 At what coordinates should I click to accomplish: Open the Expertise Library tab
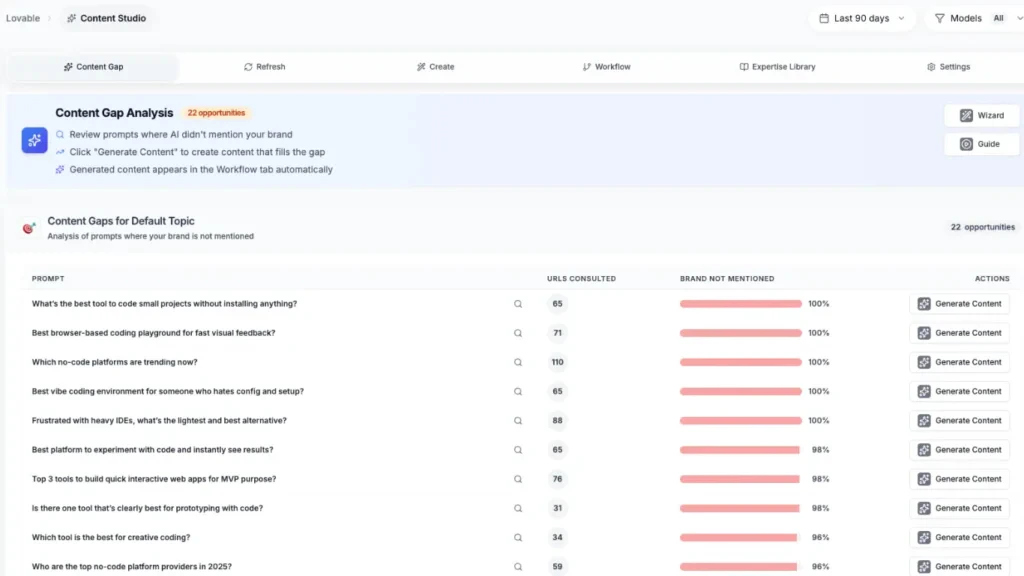click(778, 67)
